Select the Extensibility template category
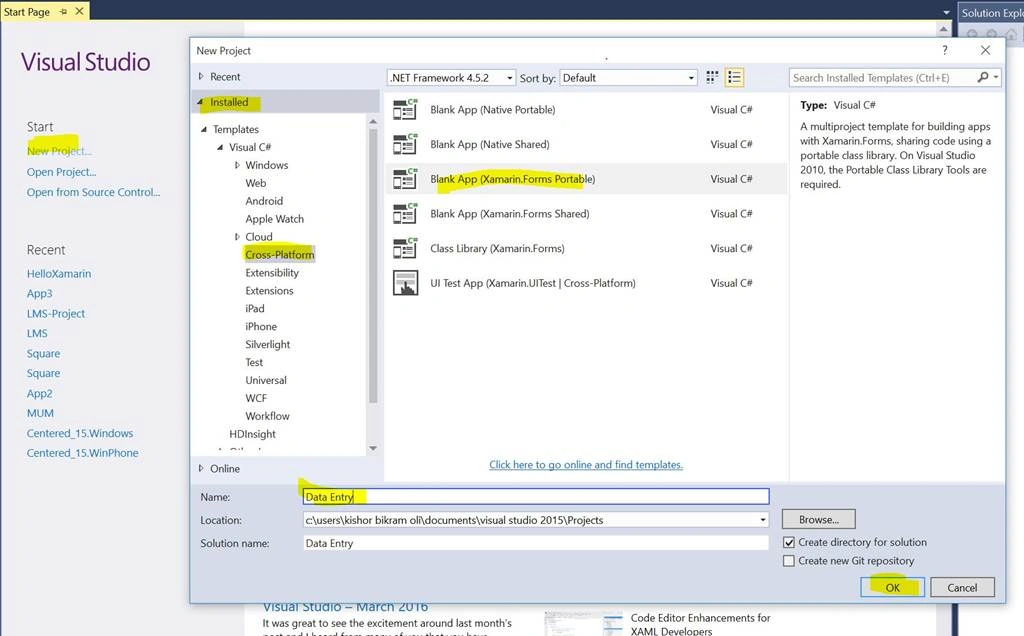The height and width of the screenshot is (636, 1024). pos(272,273)
